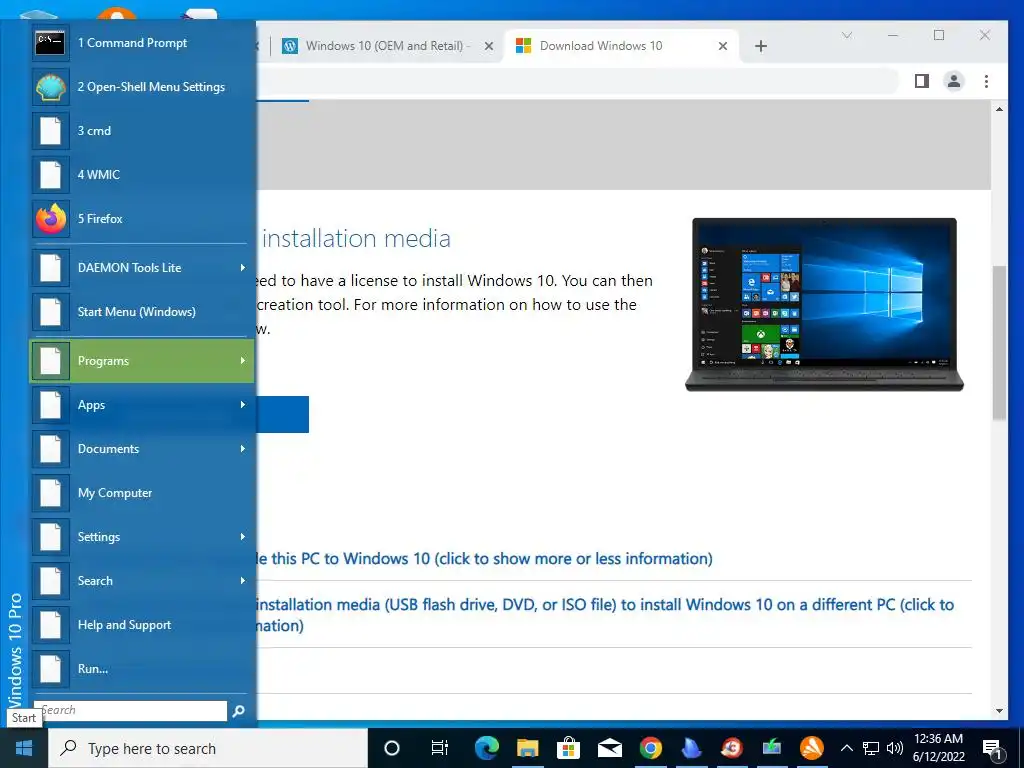Image resolution: width=1024 pixels, height=768 pixels.
Task: Click the scrollbar up arrow
Action: tap(999, 108)
